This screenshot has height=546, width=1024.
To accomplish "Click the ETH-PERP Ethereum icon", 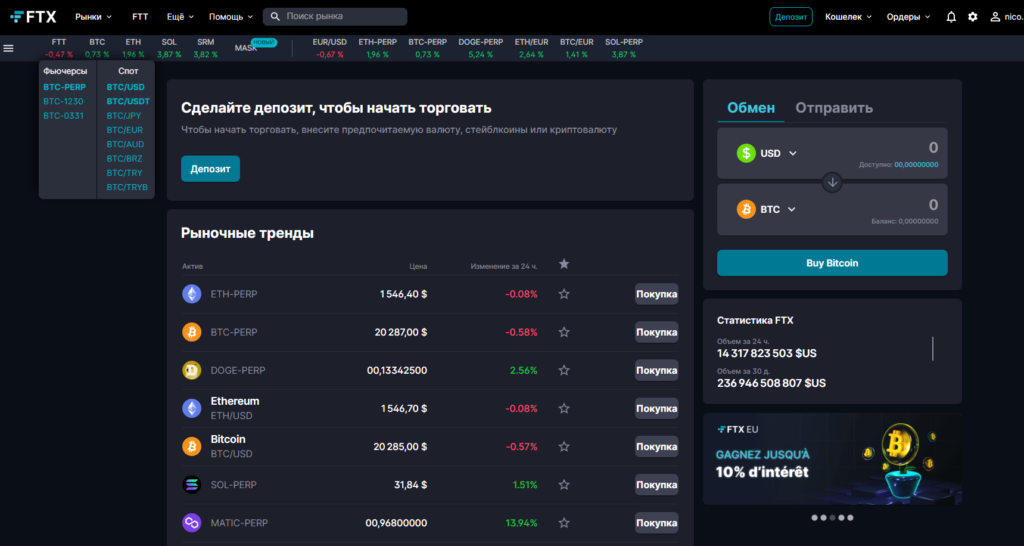I will tap(191, 294).
